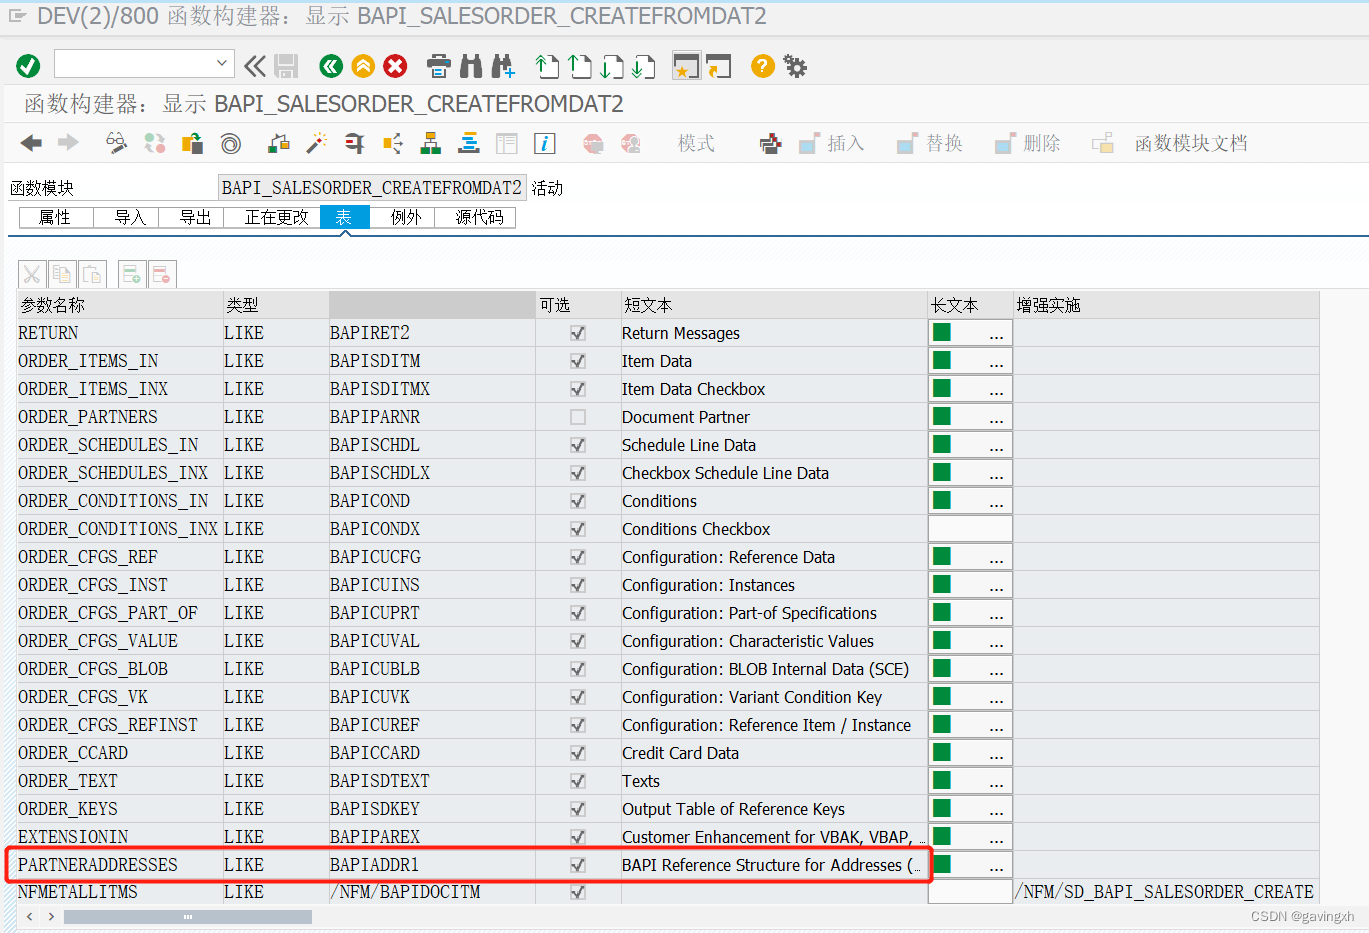Toggle the 可选 checkbox for NFMETALLITMS

pyautogui.click(x=577, y=891)
